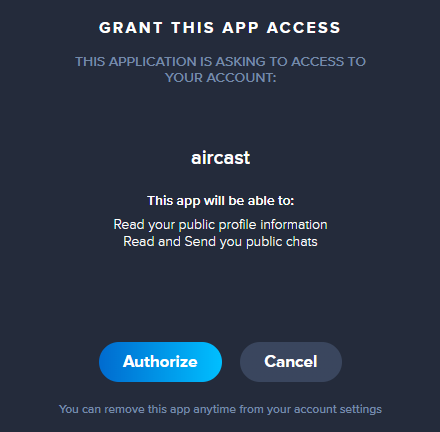The image size is (440, 432).
Task: Select the 'Read your public profile information' permission
Action: [x=220, y=225]
